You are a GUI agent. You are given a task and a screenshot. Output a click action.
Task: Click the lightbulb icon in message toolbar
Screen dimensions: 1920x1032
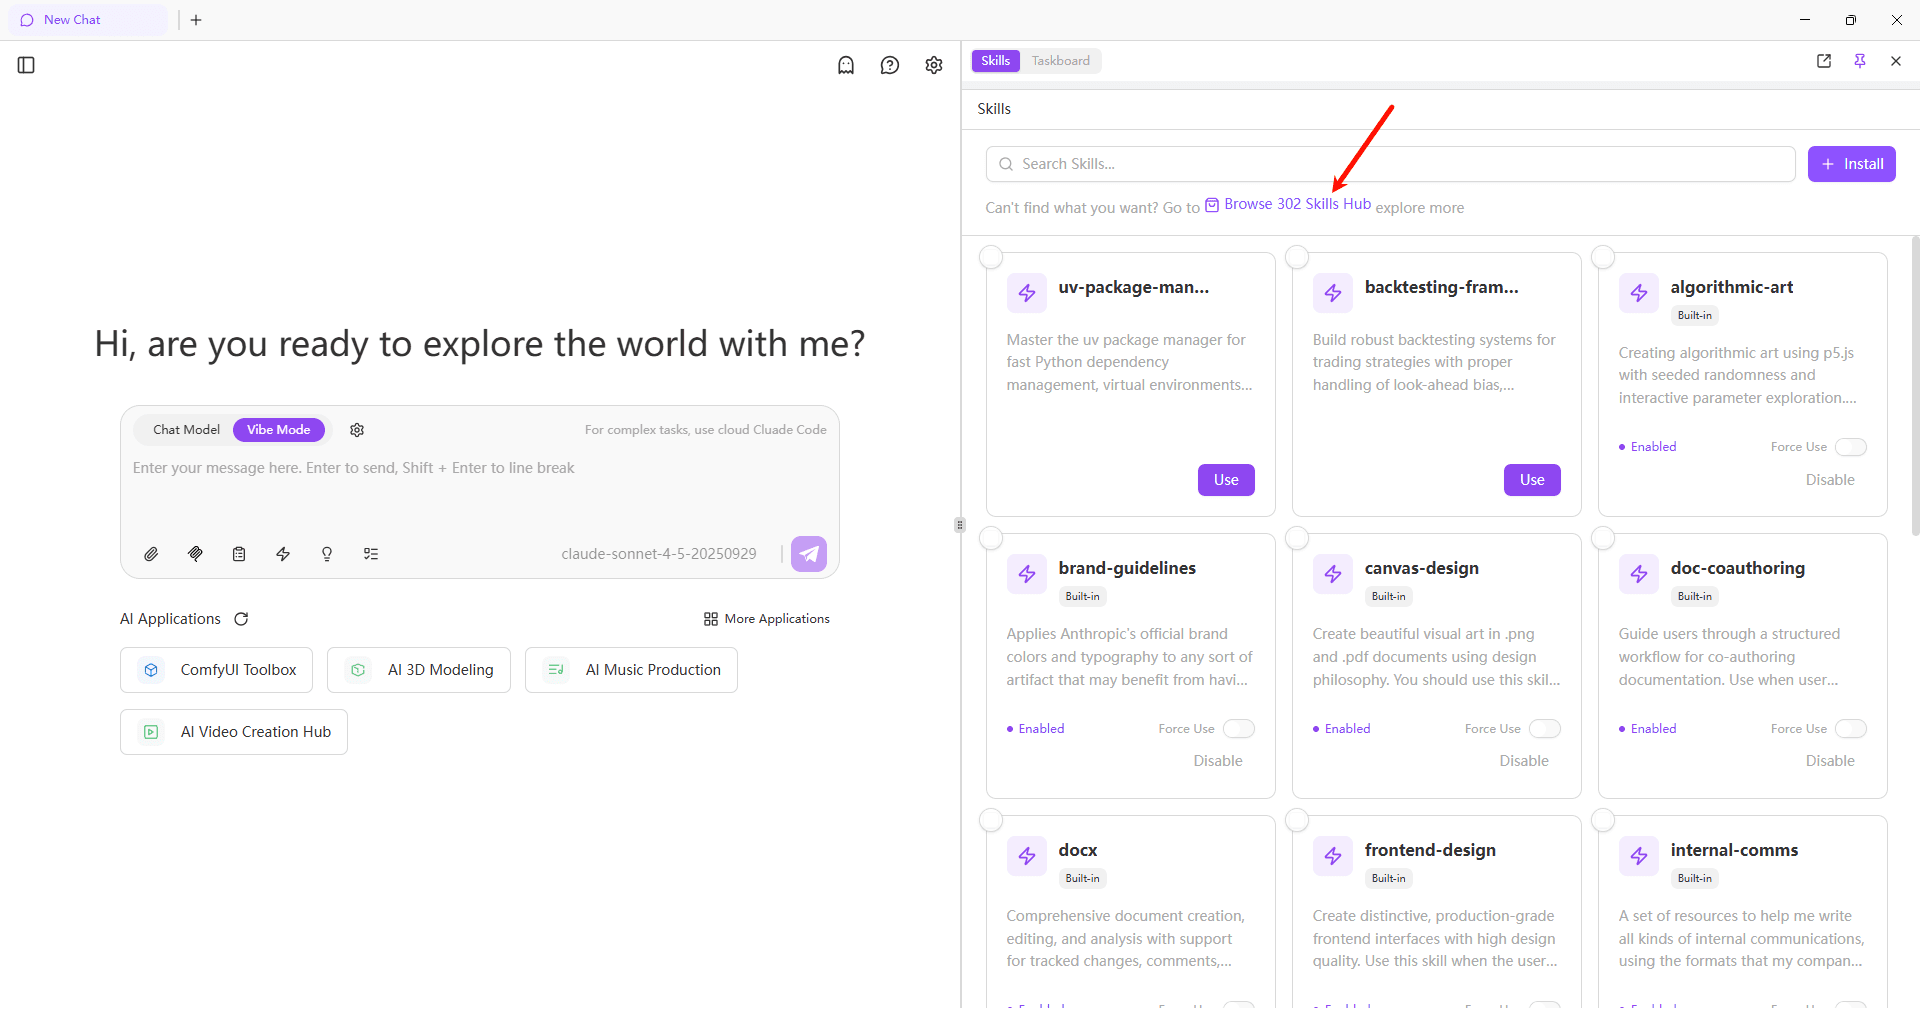click(327, 554)
